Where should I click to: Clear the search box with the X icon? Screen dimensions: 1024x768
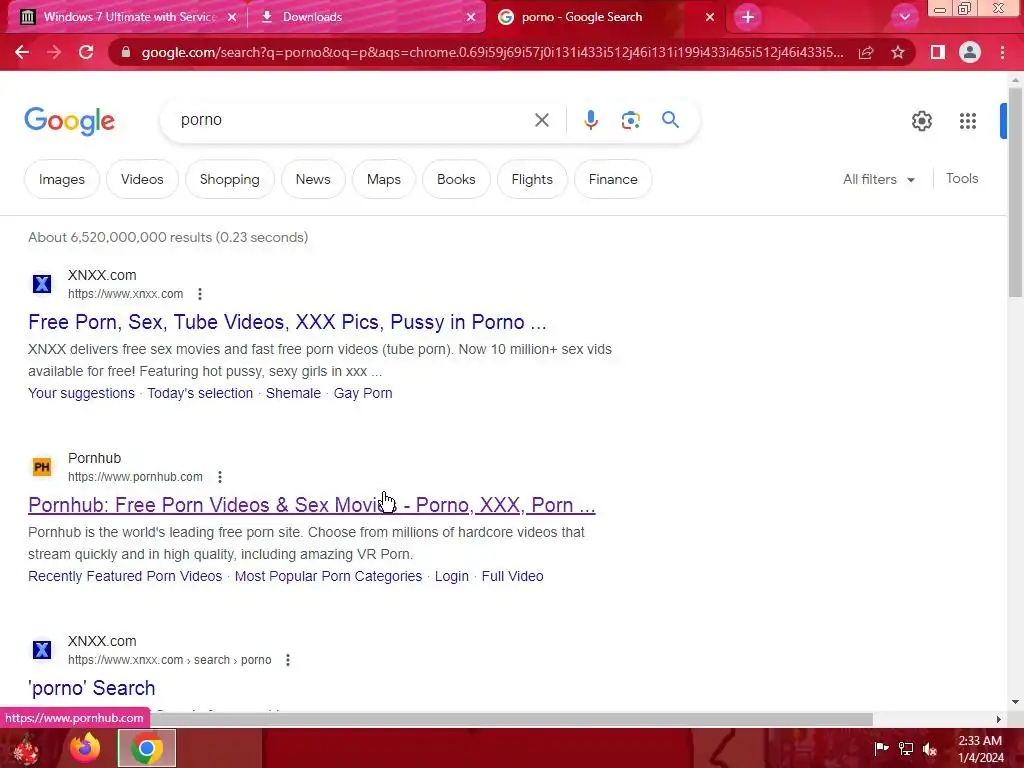(x=541, y=120)
